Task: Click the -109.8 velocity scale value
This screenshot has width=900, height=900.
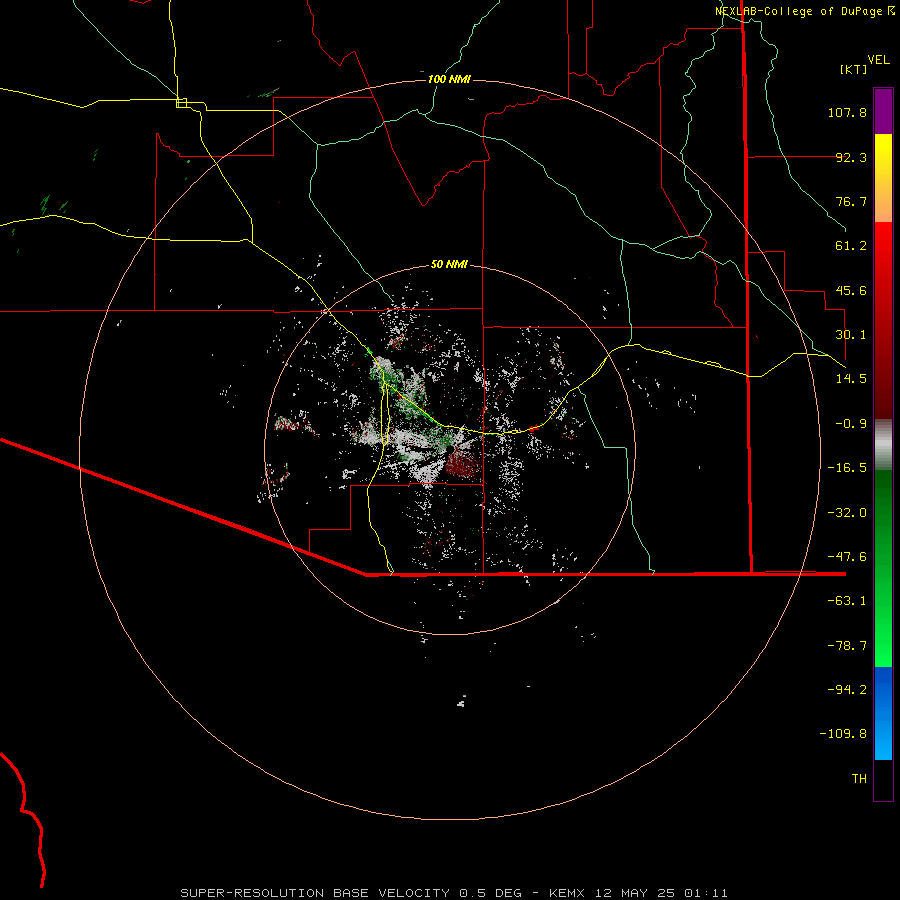Action: pyautogui.click(x=843, y=734)
